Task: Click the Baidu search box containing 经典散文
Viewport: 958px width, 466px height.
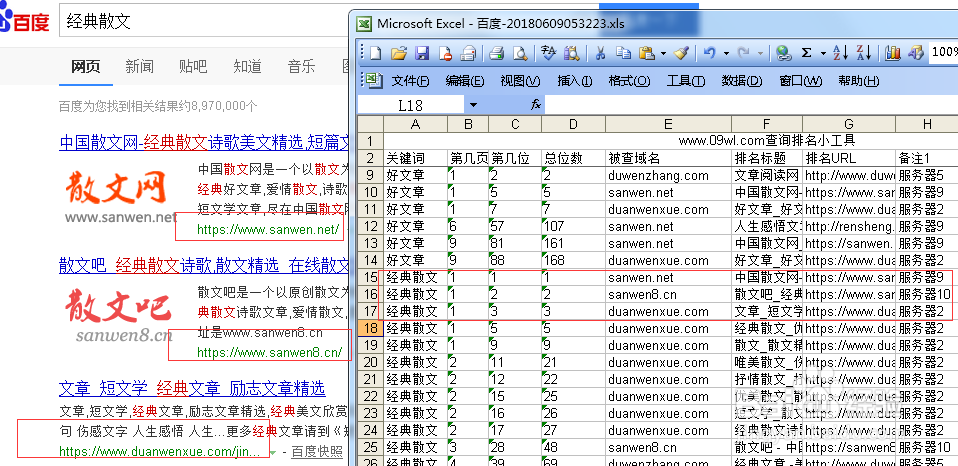Action: (x=204, y=23)
